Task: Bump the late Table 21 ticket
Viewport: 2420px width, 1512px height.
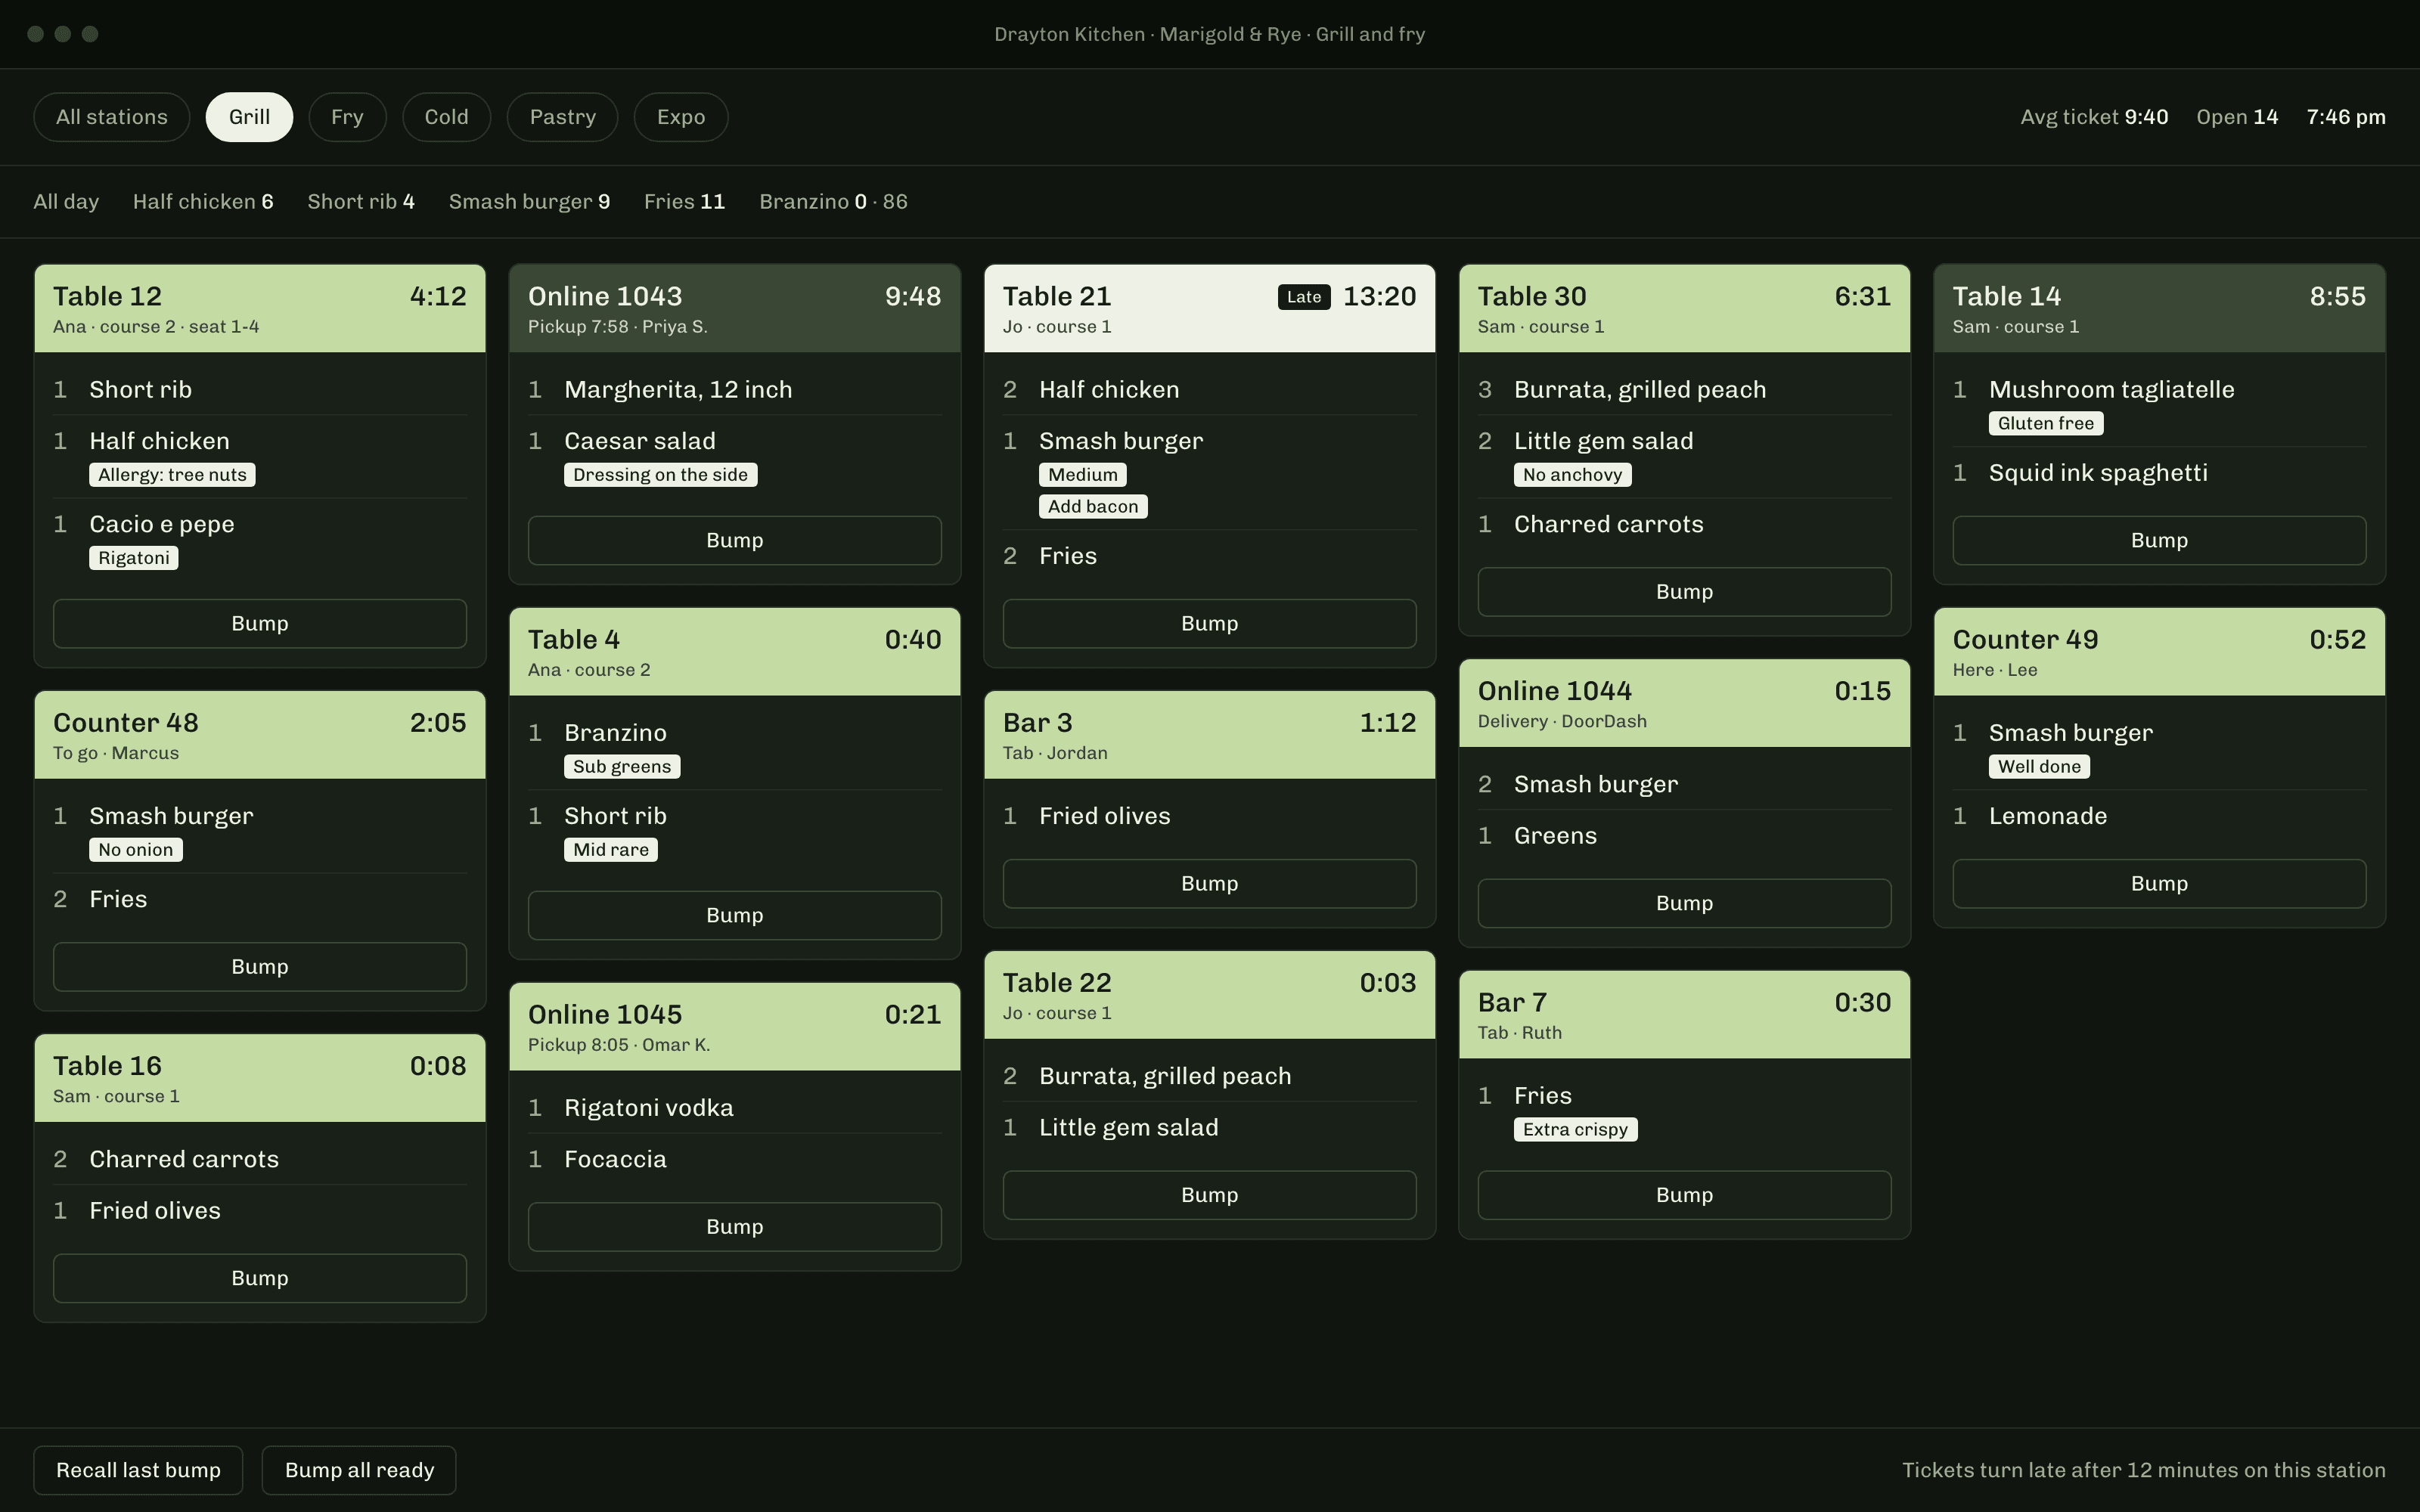Action: 1210,624
